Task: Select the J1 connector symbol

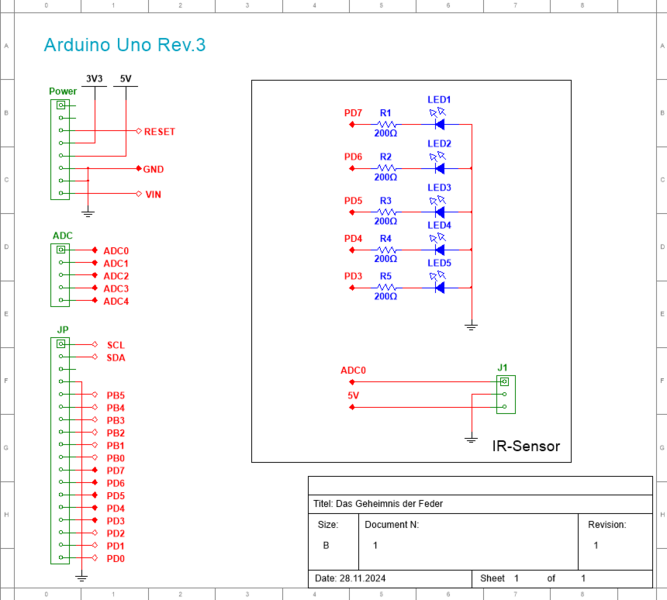Action: click(x=504, y=394)
